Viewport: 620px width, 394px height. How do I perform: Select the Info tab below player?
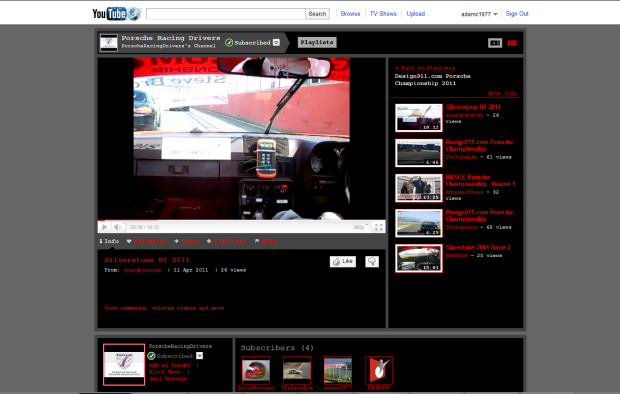(109, 241)
